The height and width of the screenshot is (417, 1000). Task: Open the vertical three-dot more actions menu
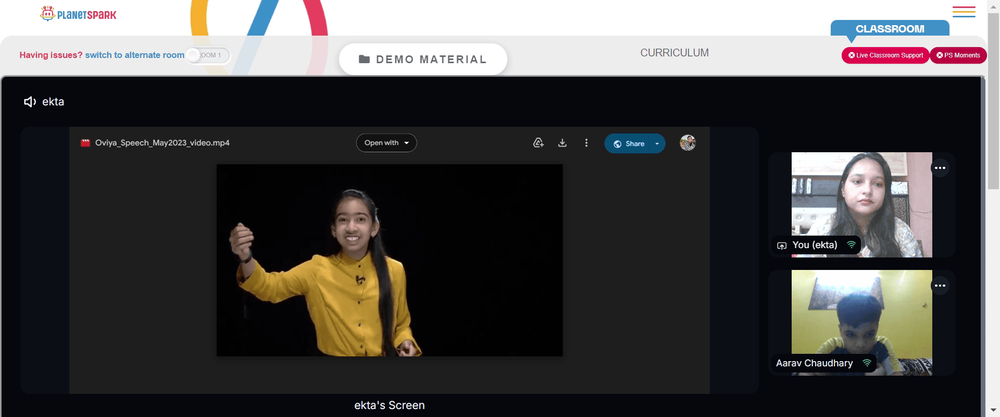[x=586, y=143]
